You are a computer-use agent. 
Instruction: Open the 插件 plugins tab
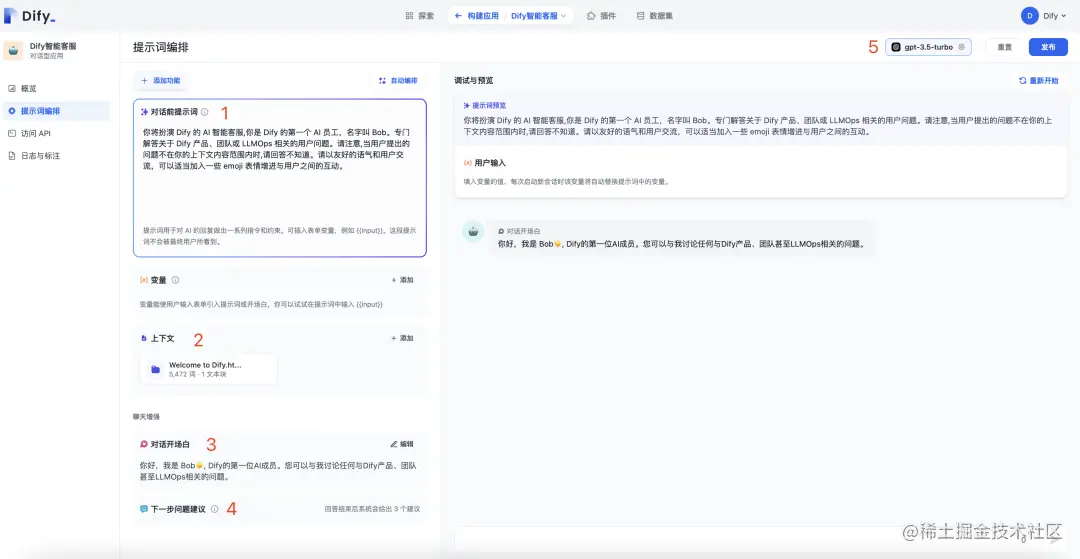coord(601,16)
